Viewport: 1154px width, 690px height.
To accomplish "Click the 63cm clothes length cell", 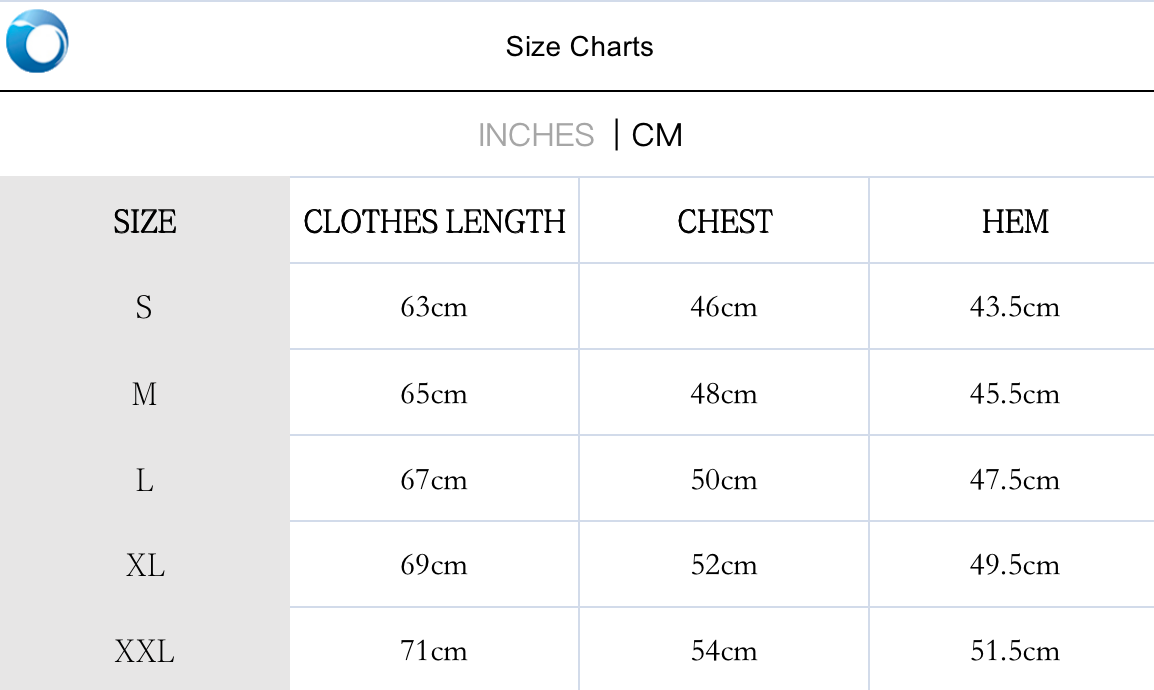I will [x=434, y=307].
